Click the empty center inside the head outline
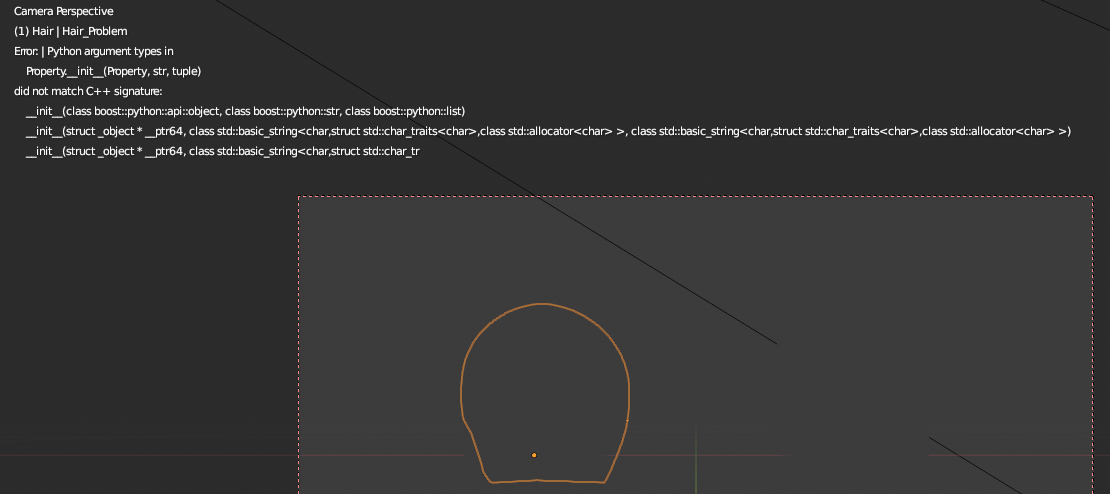This screenshot has height=494, width=1110. (x=545, y=390)
